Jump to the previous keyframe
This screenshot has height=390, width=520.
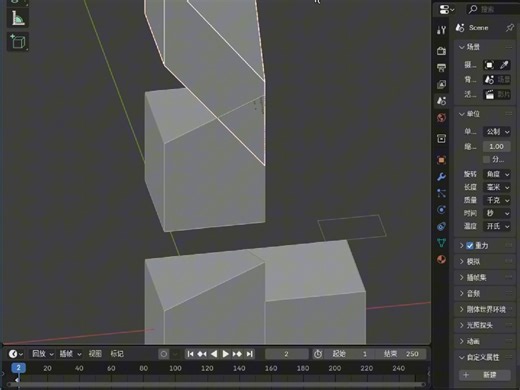(202, 354)
